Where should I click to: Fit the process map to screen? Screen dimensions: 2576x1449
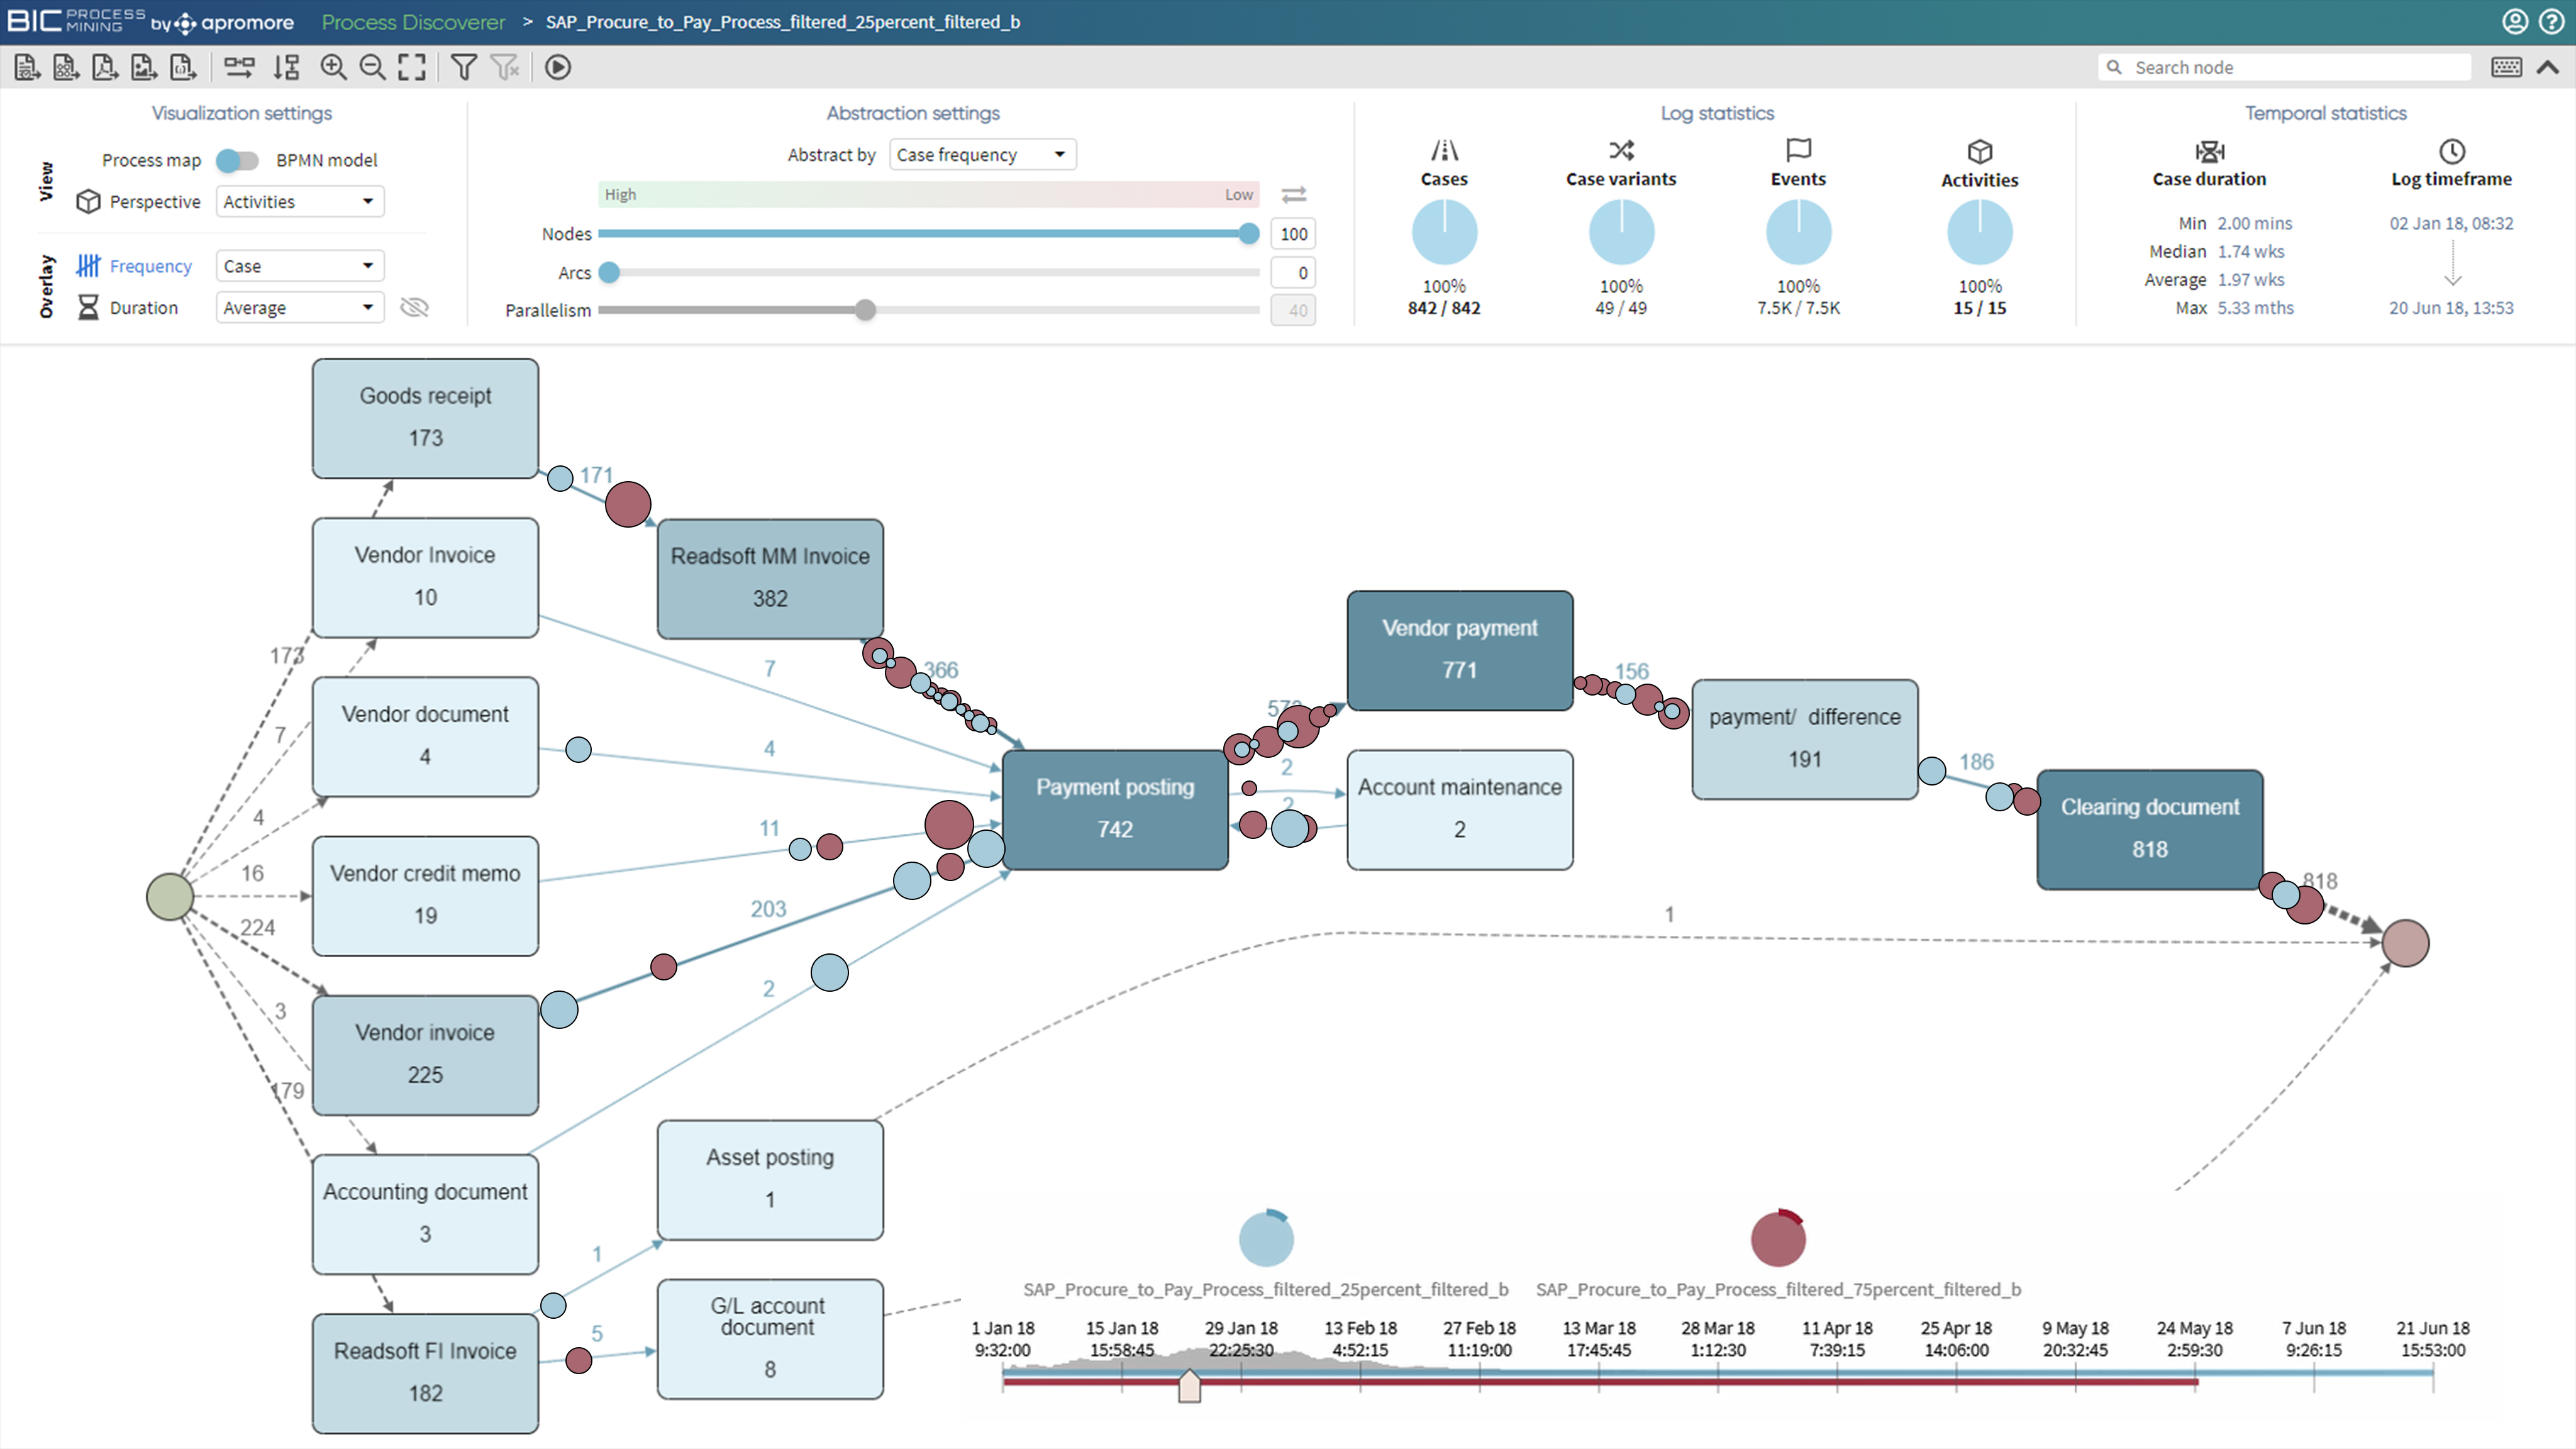(411, 67)
